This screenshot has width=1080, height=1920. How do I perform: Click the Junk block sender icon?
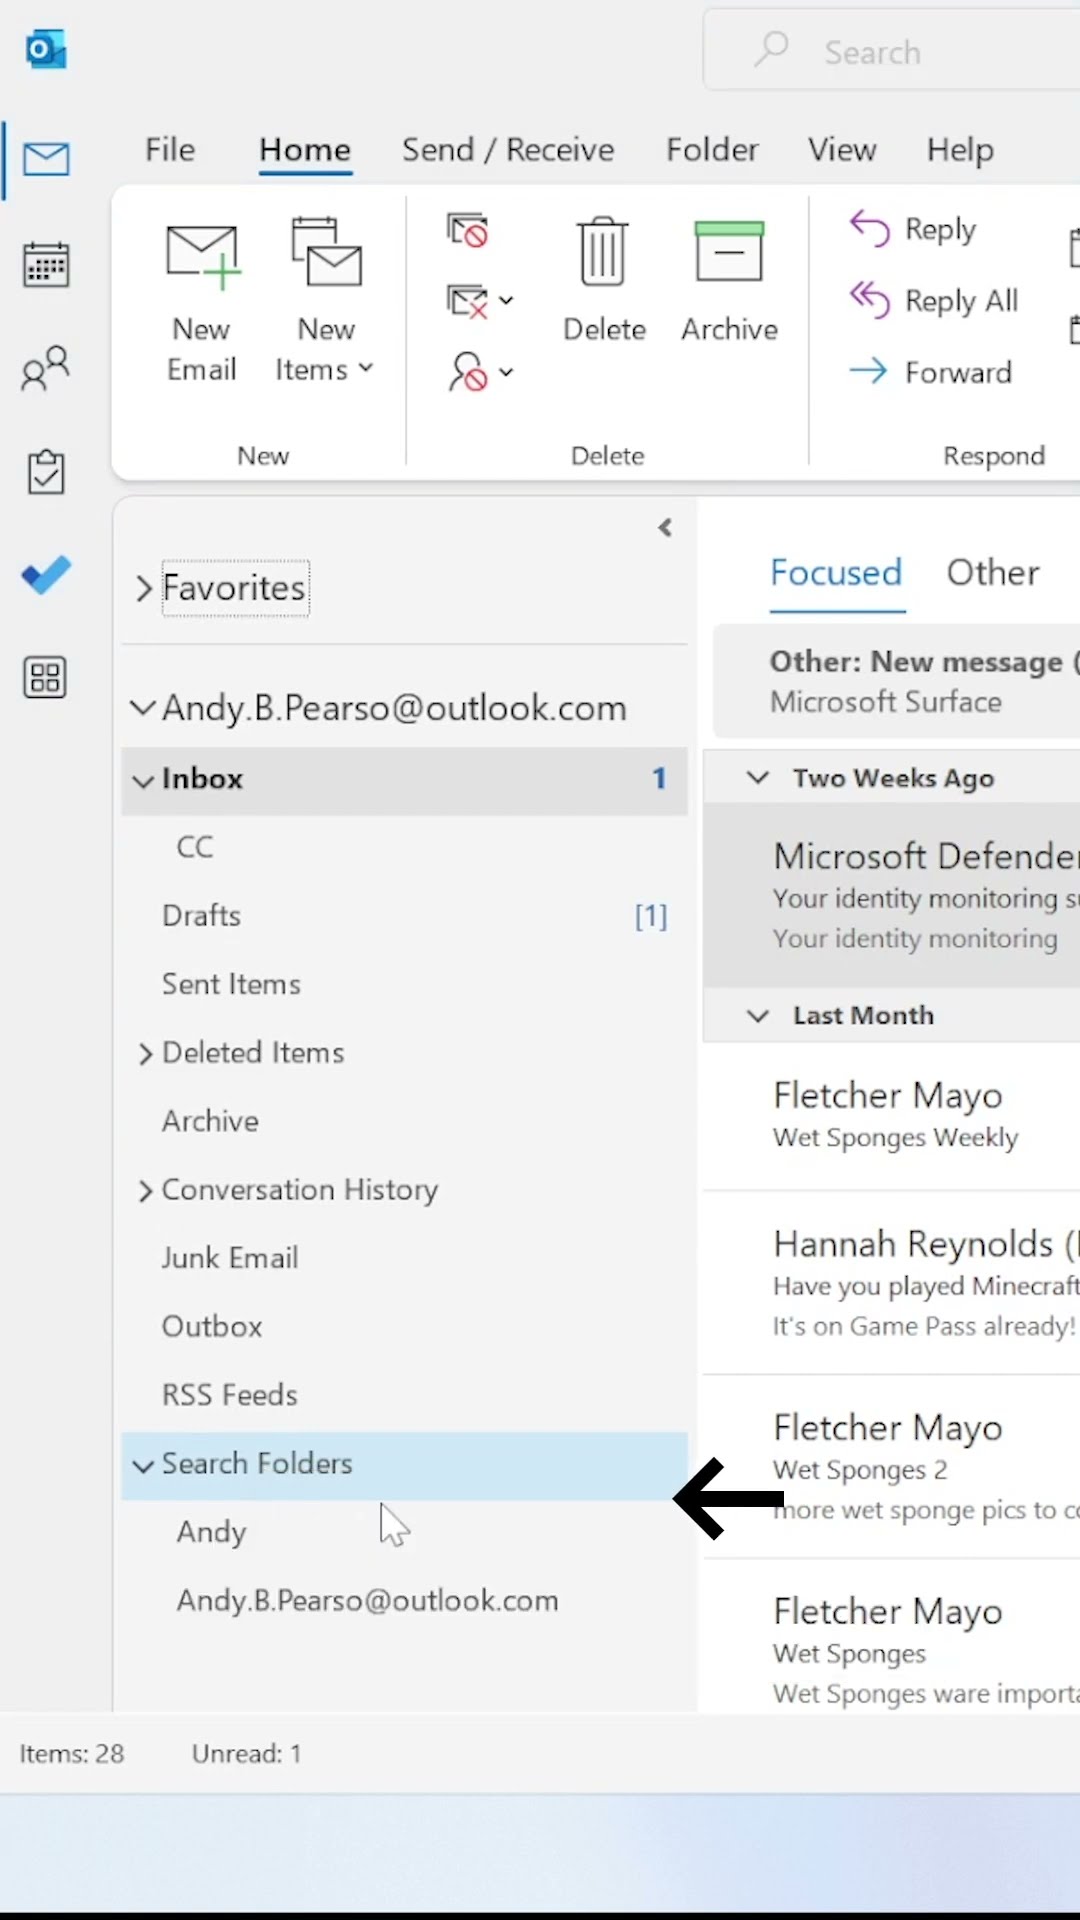click(x=467, y=372)
